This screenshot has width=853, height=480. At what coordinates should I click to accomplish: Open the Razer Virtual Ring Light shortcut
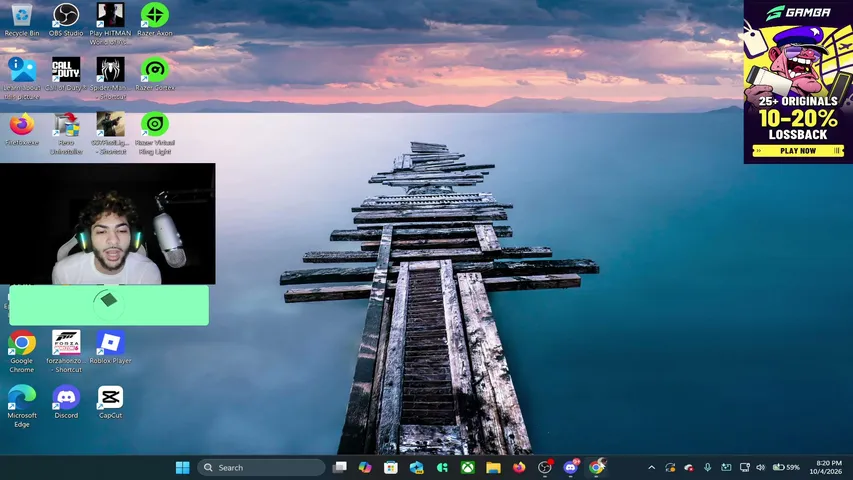tap(154, 133)
